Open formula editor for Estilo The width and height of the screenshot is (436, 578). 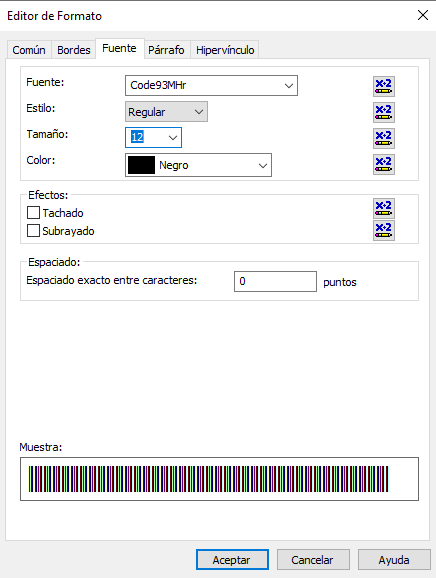tap(384, 112)
